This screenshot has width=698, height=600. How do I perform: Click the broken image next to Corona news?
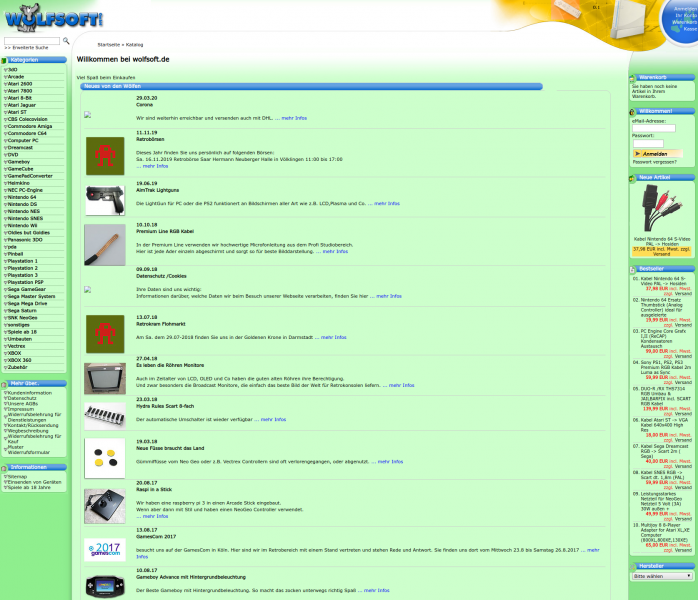pos(88,115)
